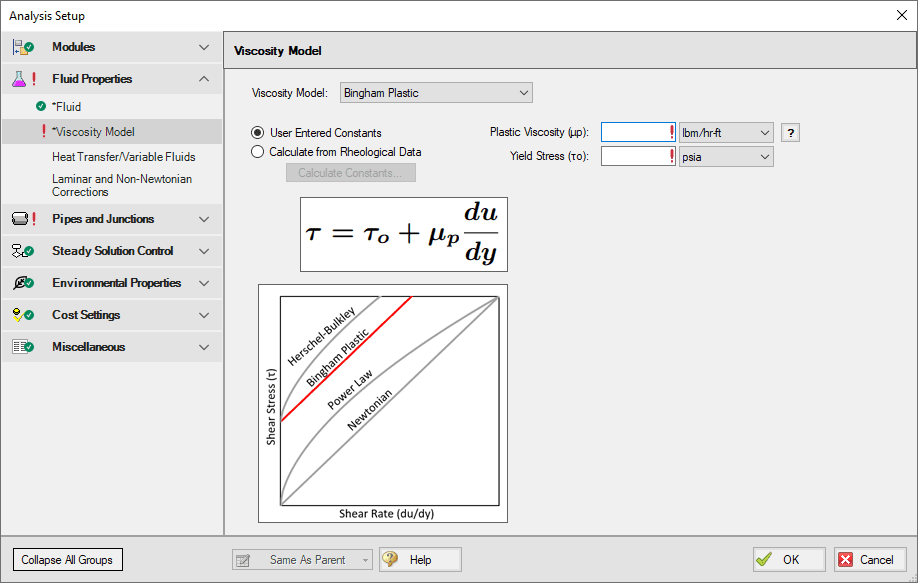This screenshot has width=918, height=583.
Task: Click the Miscellaneous panel icon
Action: click(21, 347)
